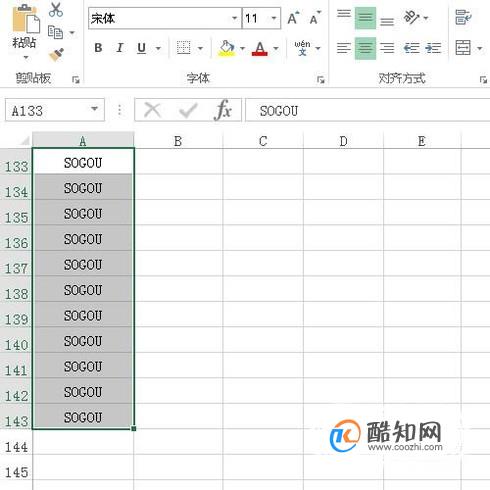Open the 对齐方式 group dialog launcher

click(x=483, y=80)
